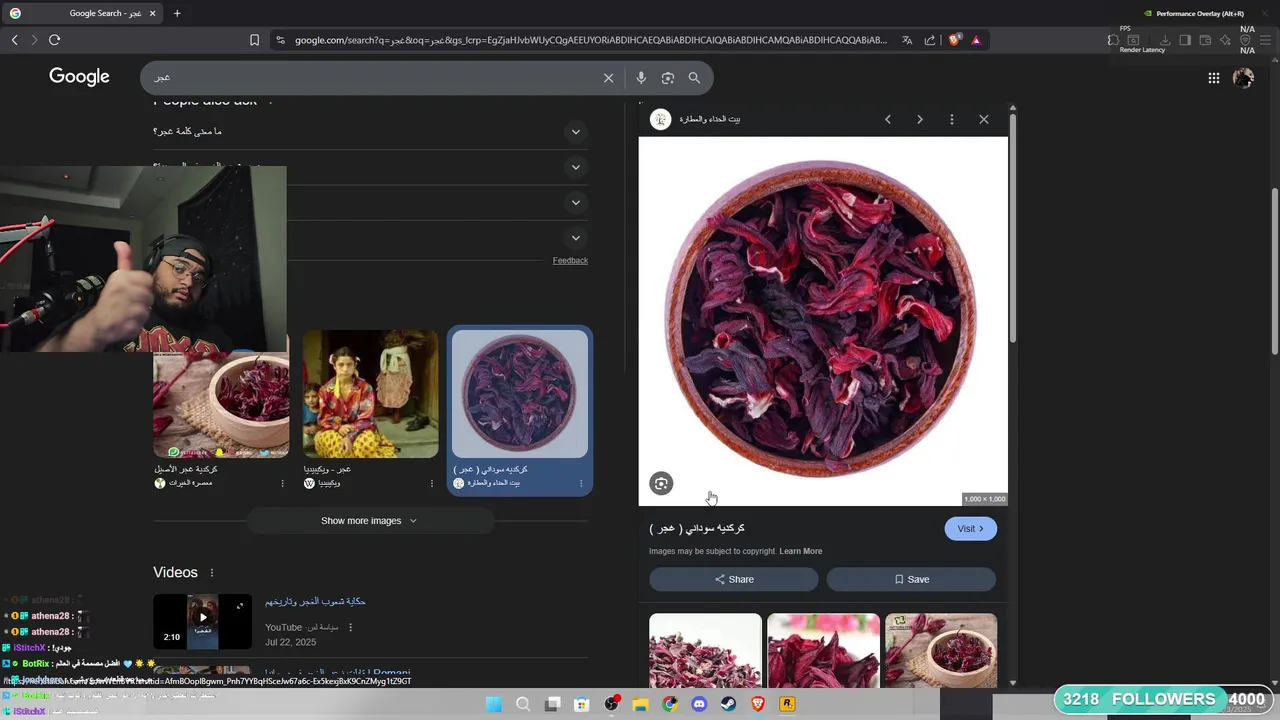Screen dimensions: 1280x720
Task: Select the Google Search browser tab
Action: 84,13
